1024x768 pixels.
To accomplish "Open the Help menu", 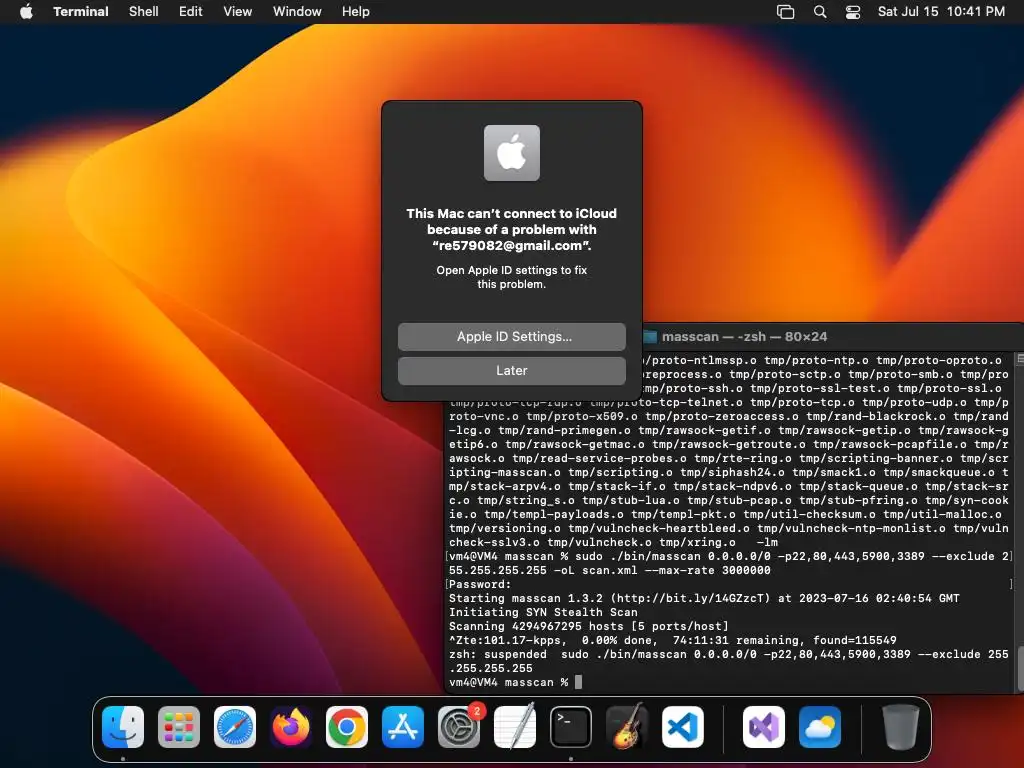I will click(355, 12).
